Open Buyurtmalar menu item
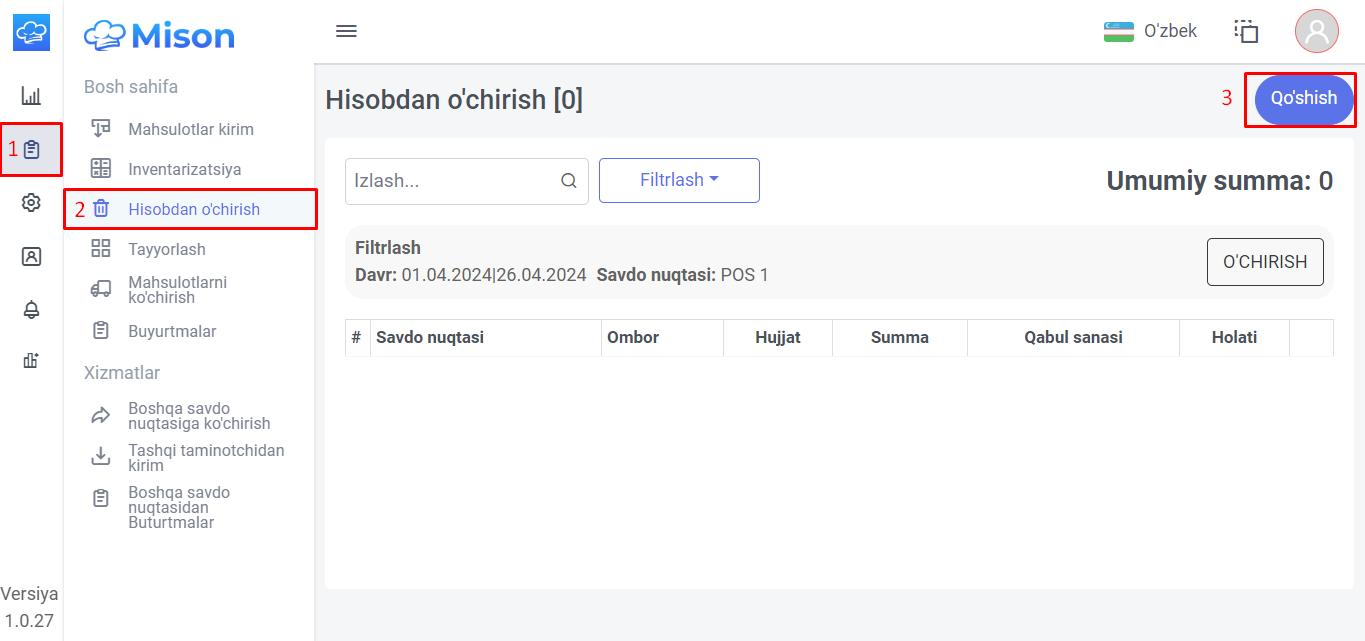This screenshot has height=641, width=1365. pos(191,331)
